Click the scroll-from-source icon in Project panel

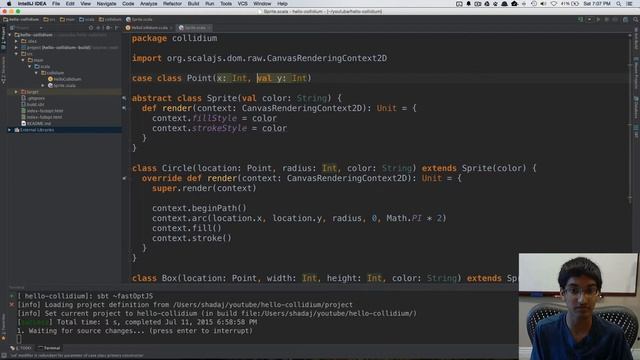91,28
